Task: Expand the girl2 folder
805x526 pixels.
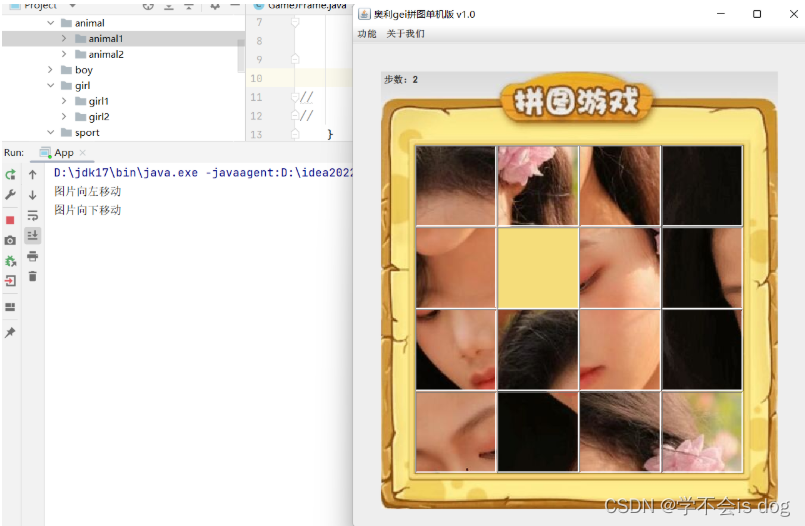Action: click(x=64, y=116)
